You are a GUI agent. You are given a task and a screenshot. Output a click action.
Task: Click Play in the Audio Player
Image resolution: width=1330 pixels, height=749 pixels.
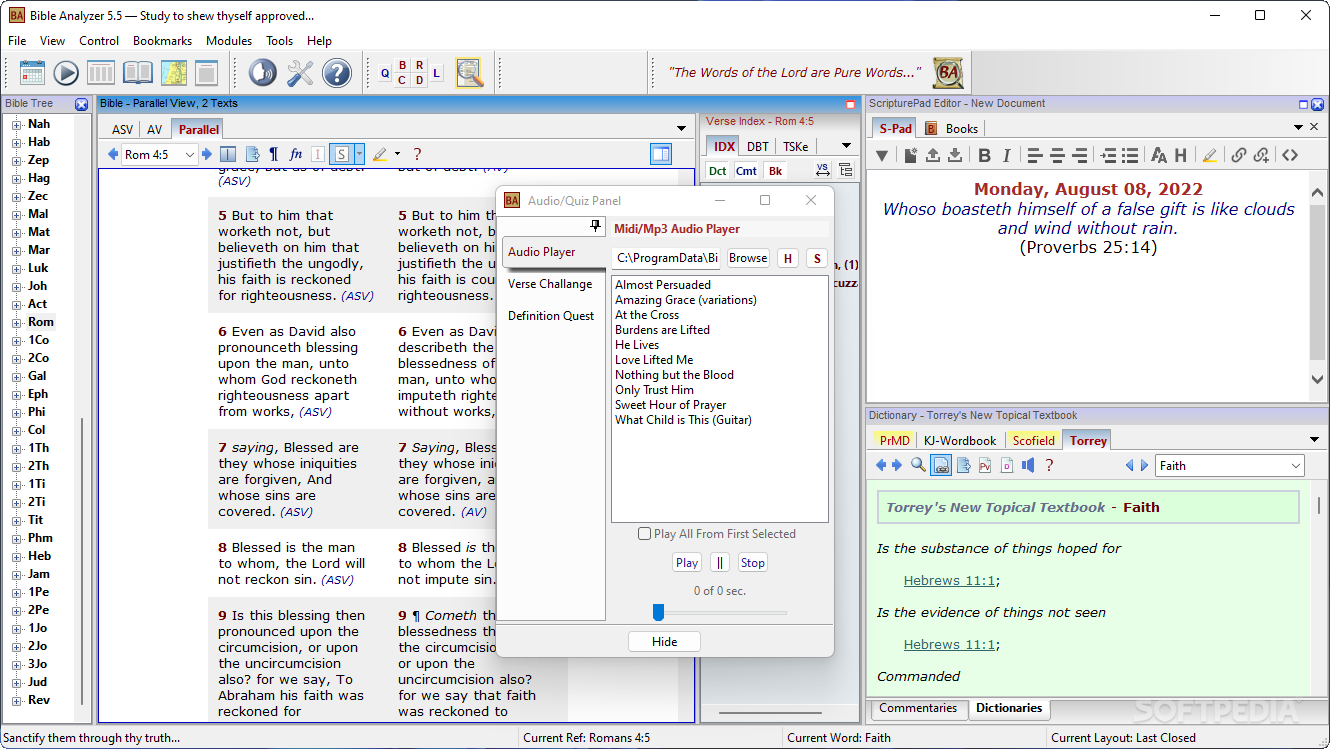(687, 563)
